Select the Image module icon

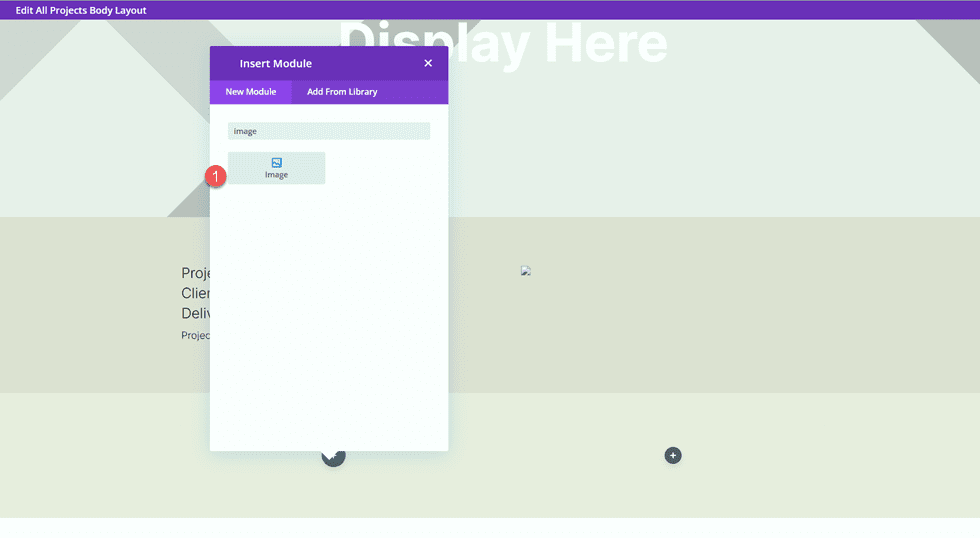[x=276, y=162]
